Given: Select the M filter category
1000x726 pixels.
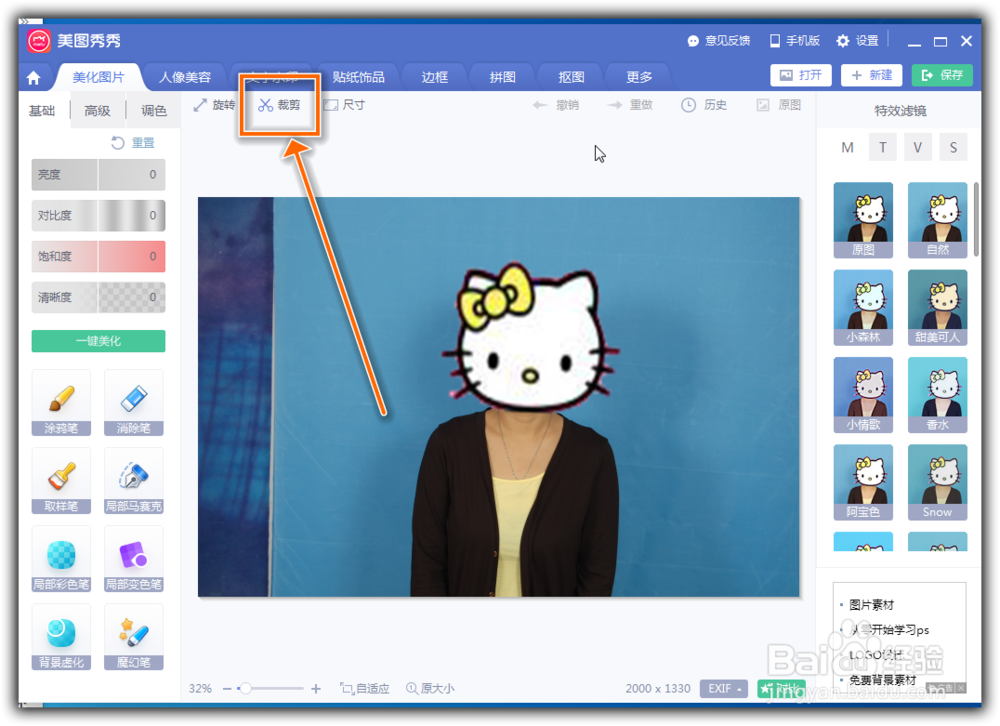Looking at the screenshot, I should [x=848, y=148].
